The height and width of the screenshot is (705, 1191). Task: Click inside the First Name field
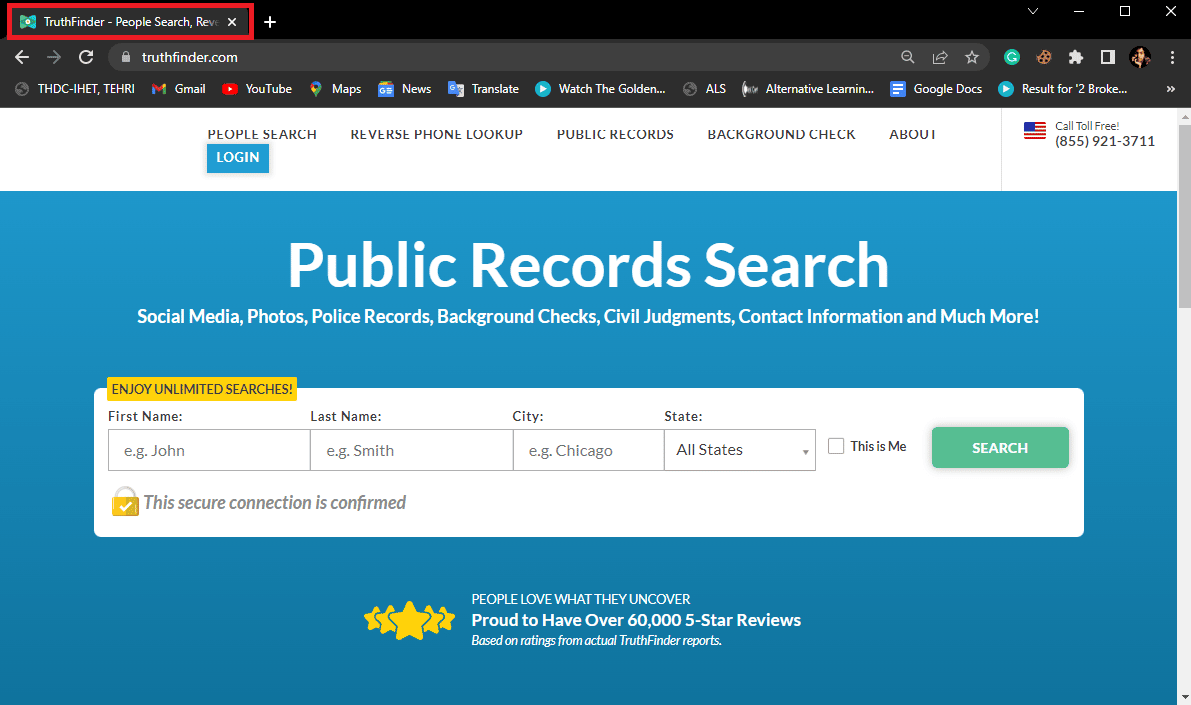pos(209,450)
